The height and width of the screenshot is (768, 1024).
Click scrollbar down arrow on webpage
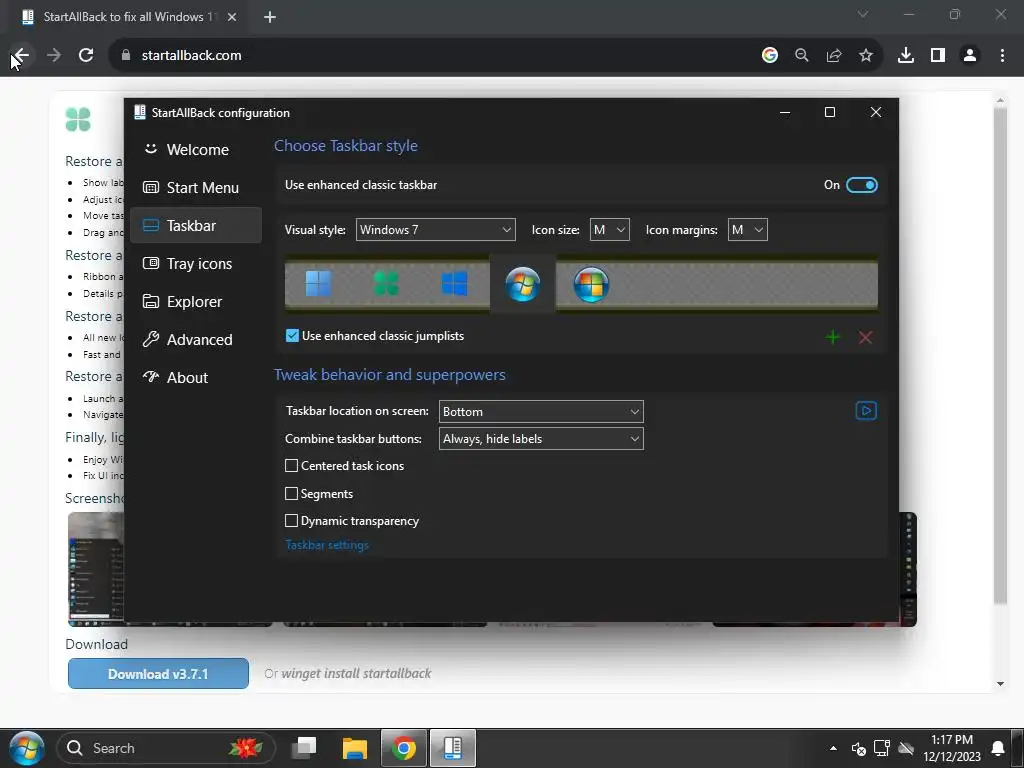(1000, 684)
